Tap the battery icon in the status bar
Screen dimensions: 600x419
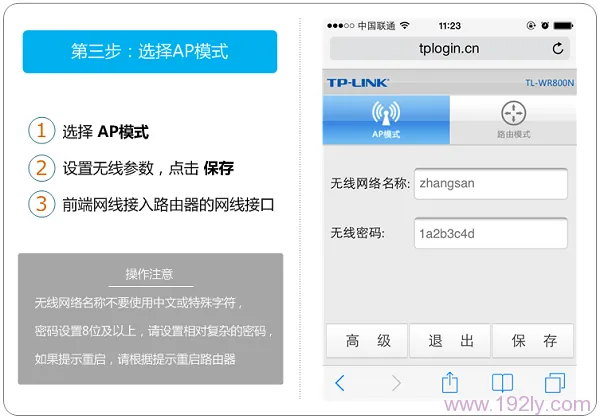point(564,25)
